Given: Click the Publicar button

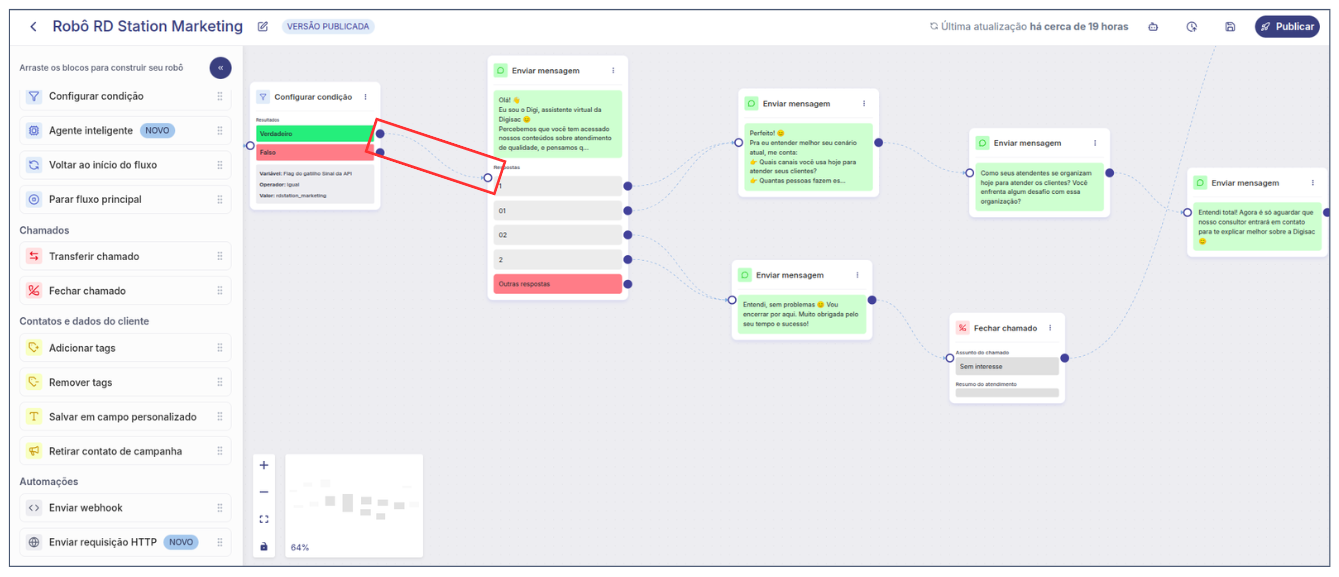Looking at the screenshot, I should click(x=1287, y=27).
